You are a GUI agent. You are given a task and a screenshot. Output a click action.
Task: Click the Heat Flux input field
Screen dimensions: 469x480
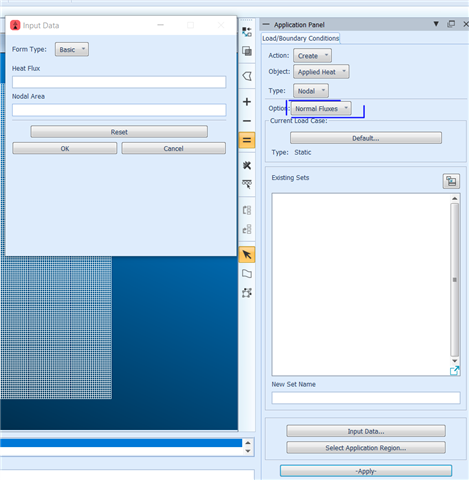119,82
